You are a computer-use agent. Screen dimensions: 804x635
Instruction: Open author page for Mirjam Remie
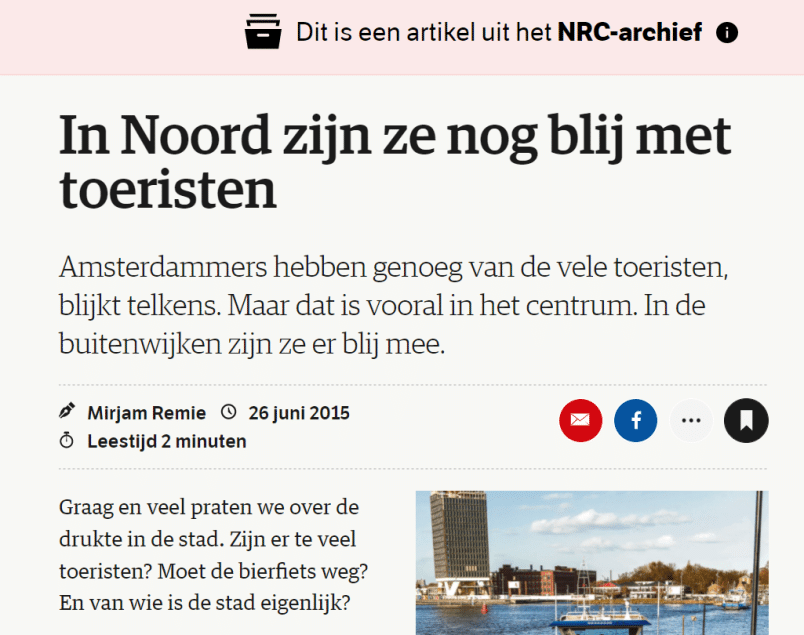147,411
